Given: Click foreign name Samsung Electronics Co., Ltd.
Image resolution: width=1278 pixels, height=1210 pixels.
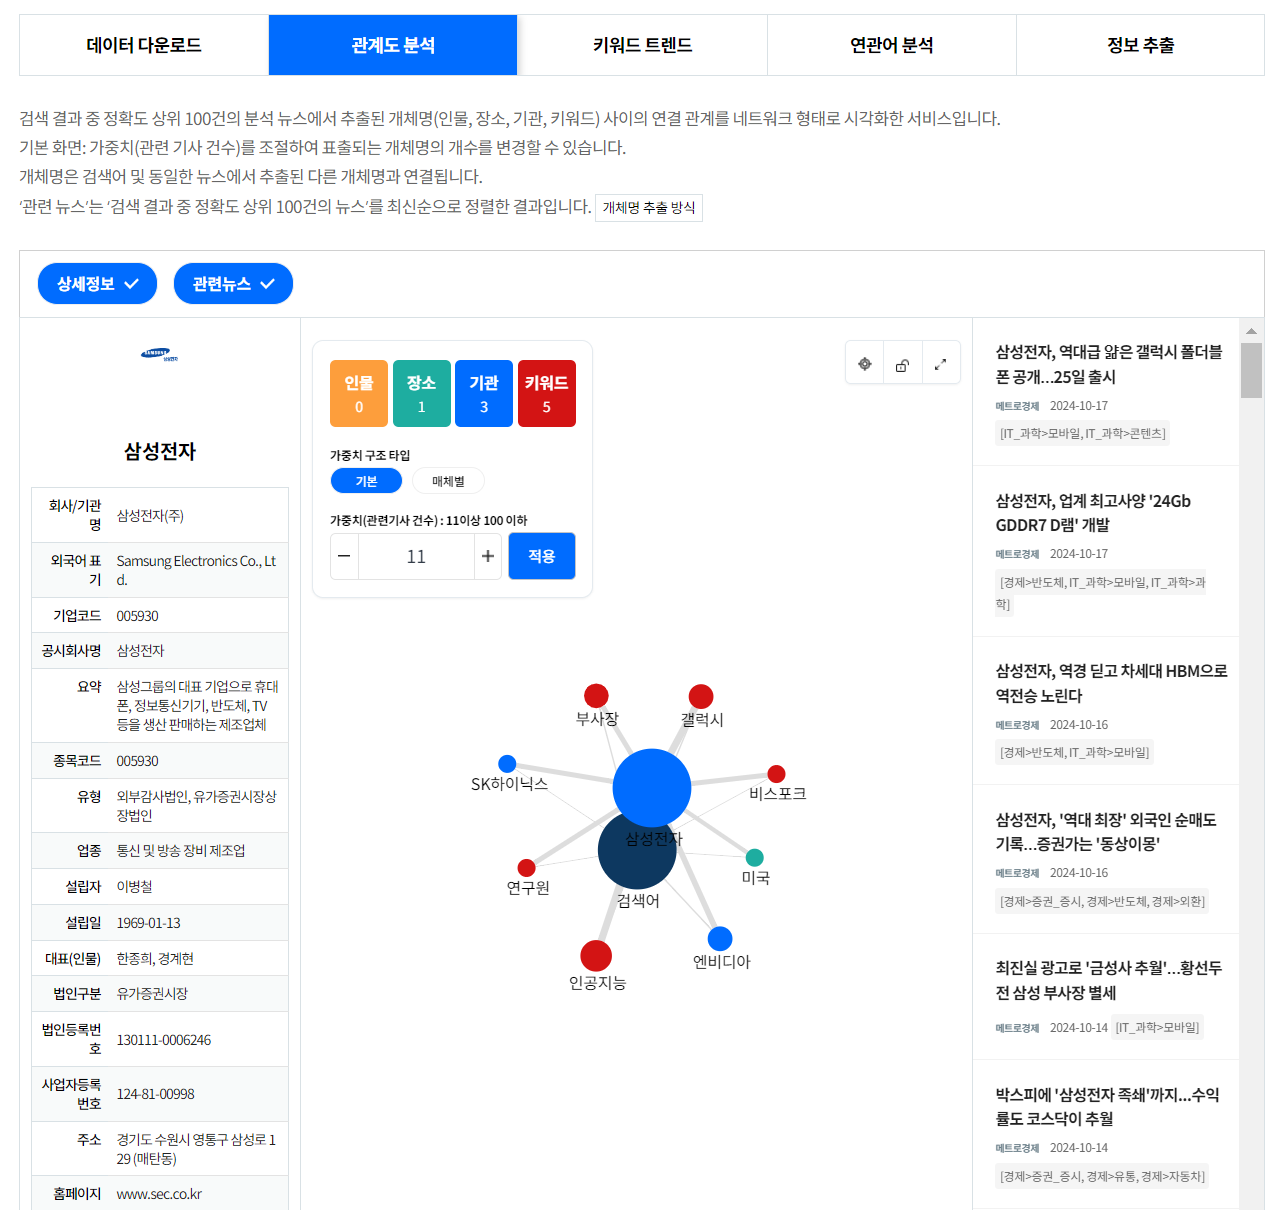Looking at the screenshot, I should [x=197, y=570].
